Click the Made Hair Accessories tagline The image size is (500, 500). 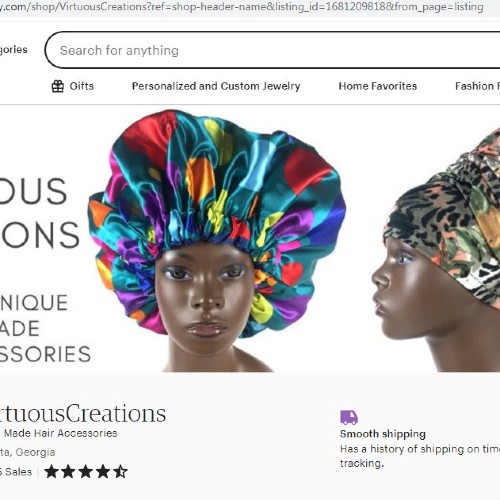[60, 433]
